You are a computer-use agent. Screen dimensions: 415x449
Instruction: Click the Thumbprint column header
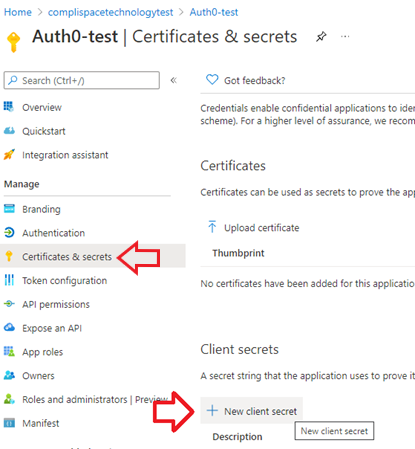[x=238, y=253]
